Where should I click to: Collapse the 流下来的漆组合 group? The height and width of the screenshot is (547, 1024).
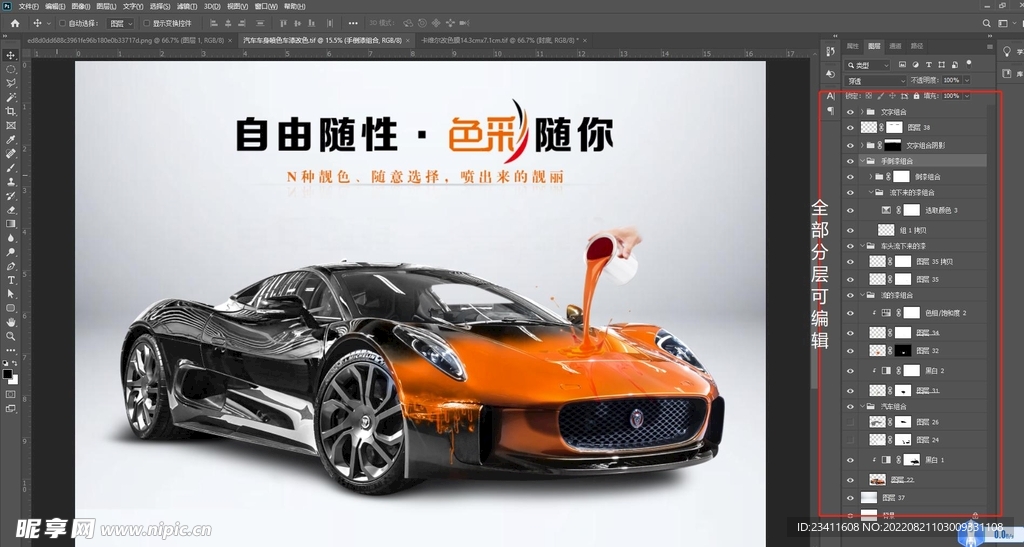(871, 192)
